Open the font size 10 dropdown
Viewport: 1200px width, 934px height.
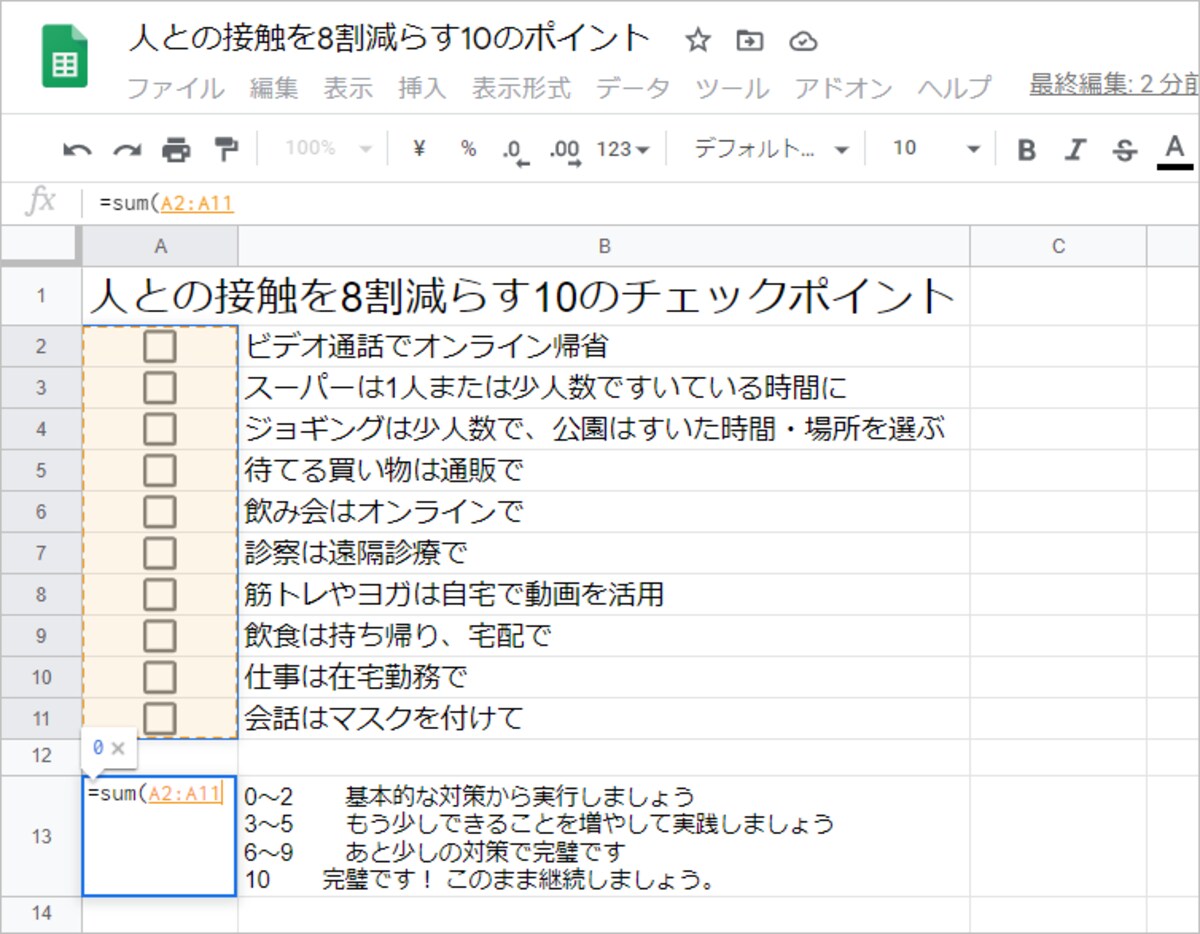click(936, 149)
